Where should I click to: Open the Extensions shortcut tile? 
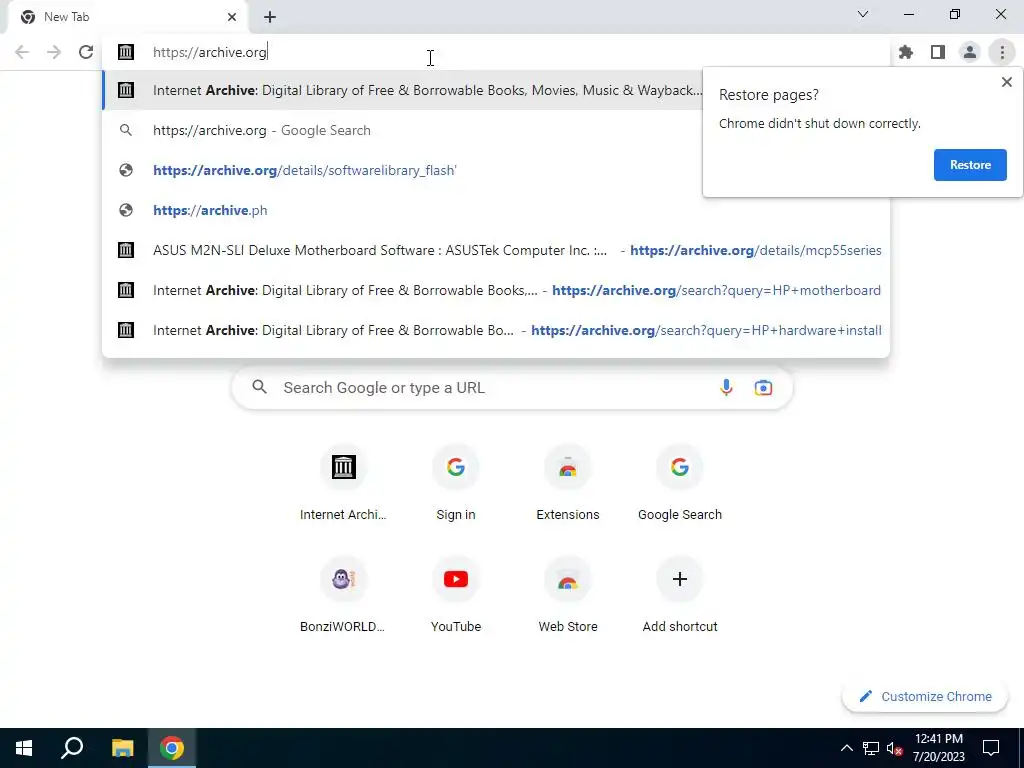(x=568, y=485)
